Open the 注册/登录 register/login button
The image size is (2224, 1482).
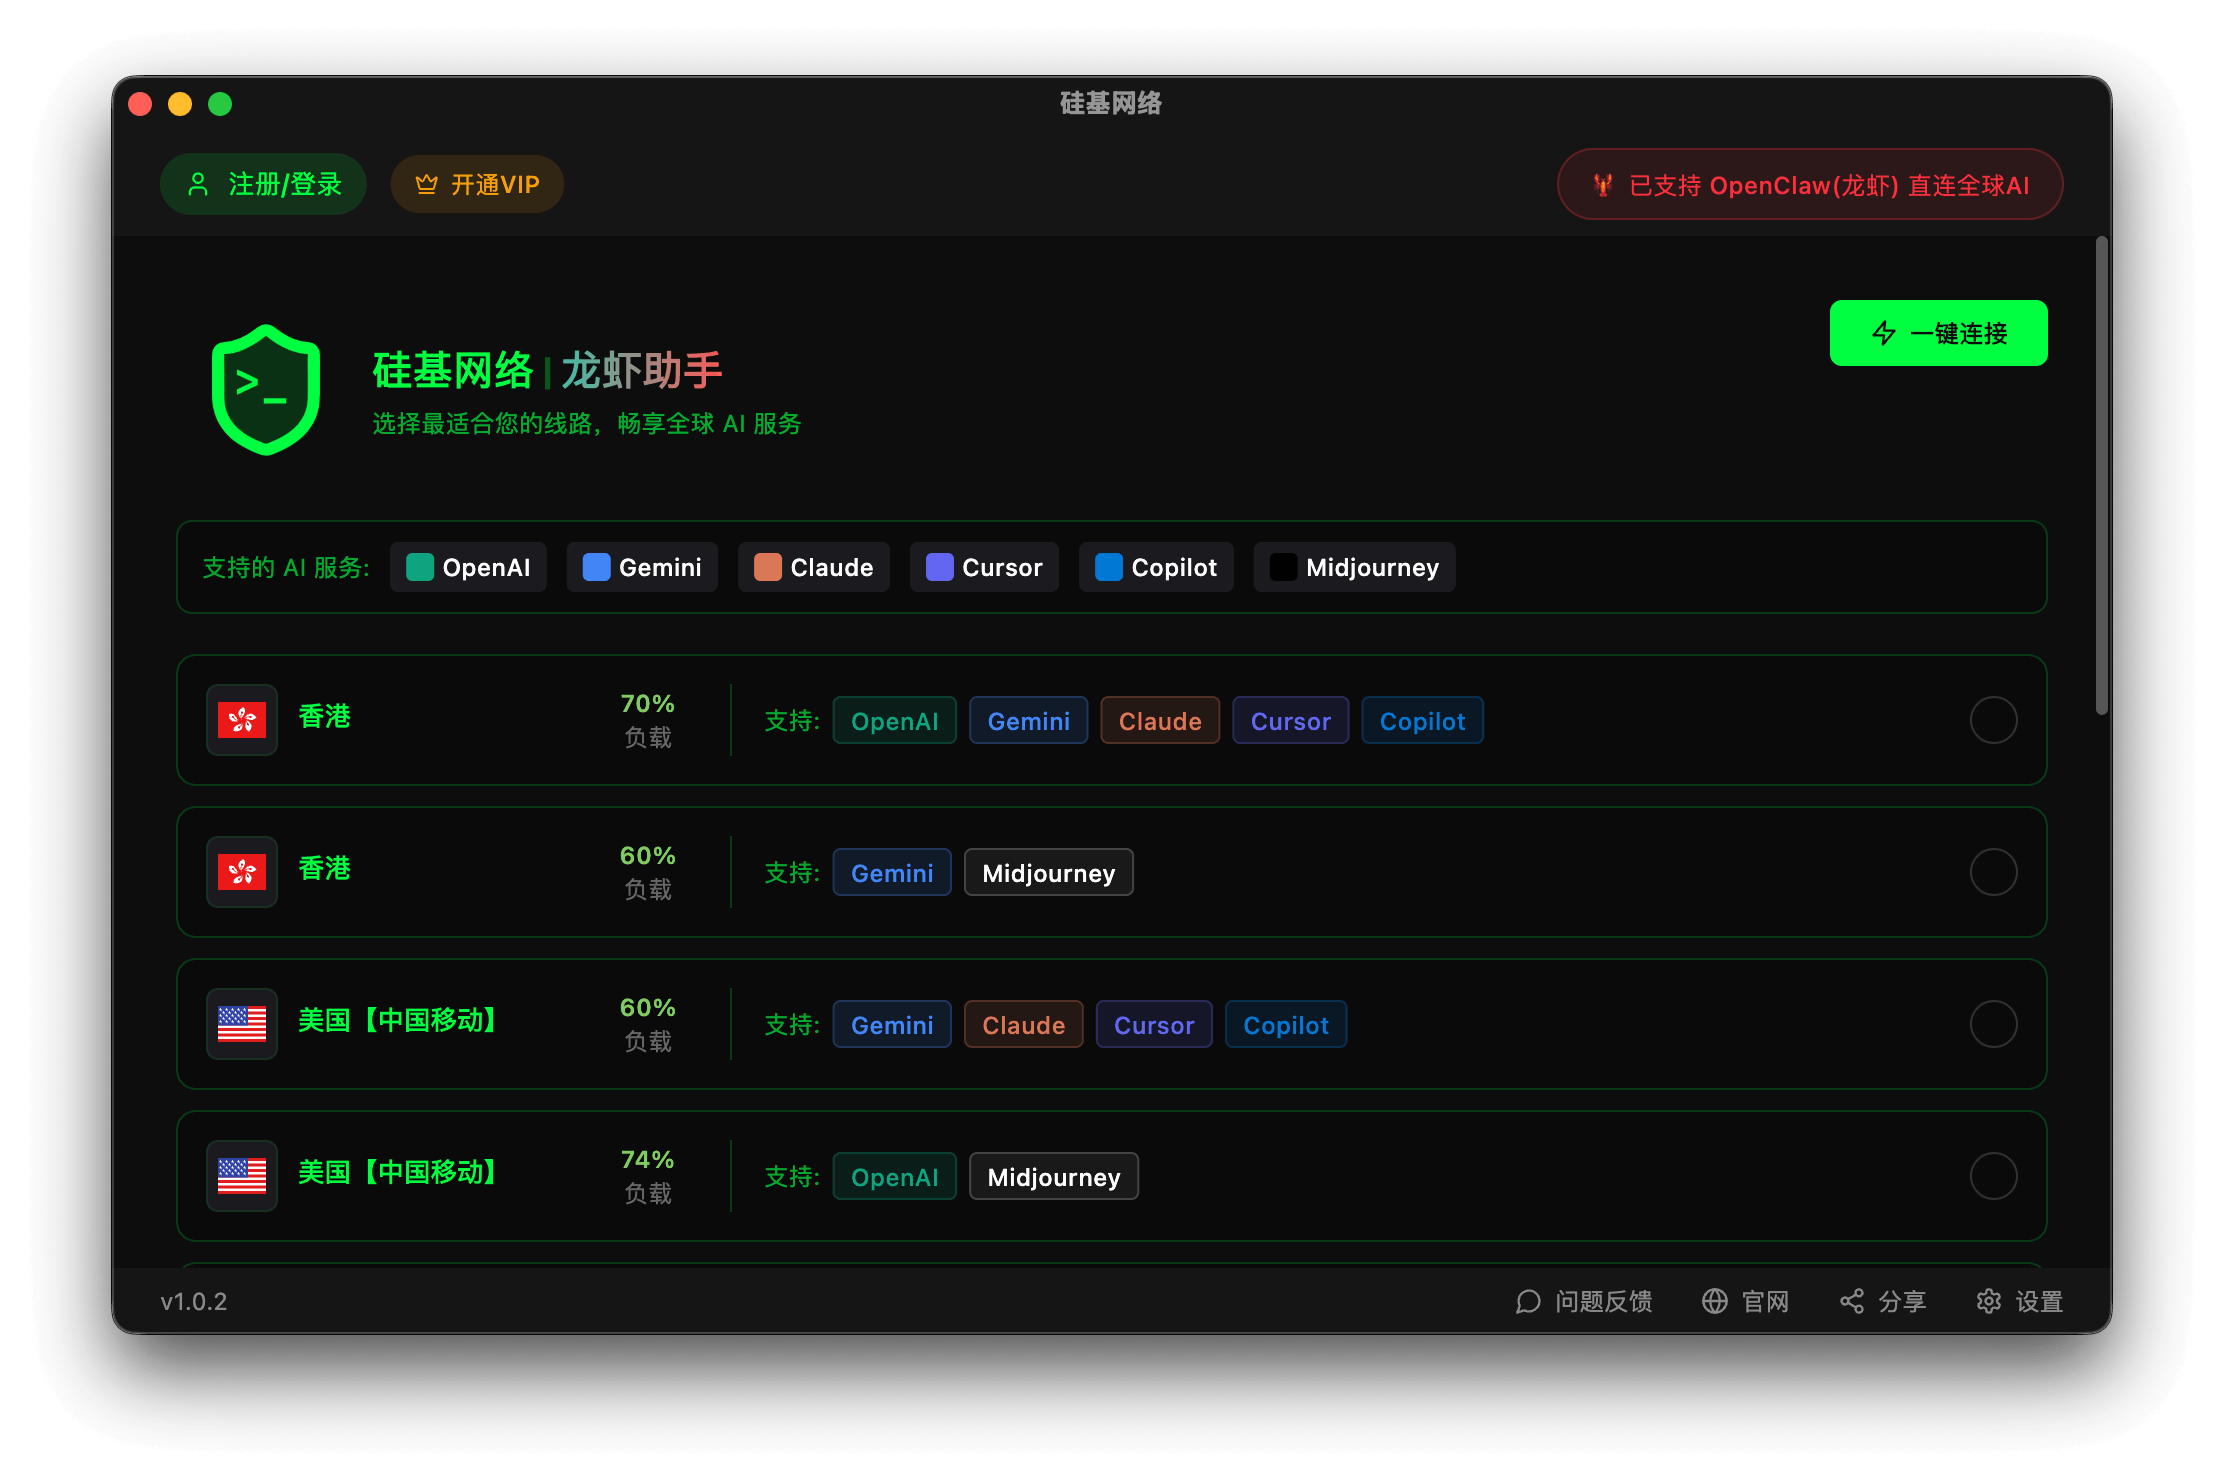(263, 184)
